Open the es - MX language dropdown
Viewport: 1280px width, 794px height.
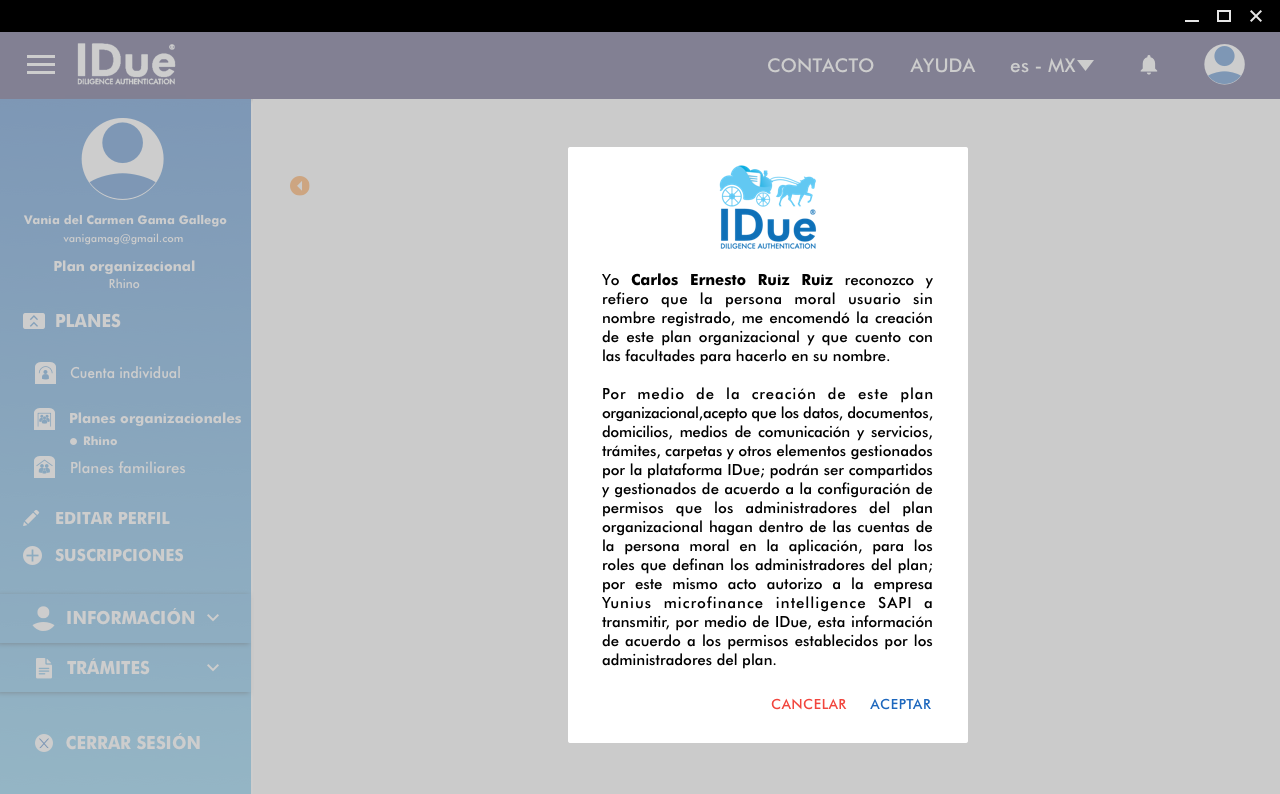coord(1051,66)
